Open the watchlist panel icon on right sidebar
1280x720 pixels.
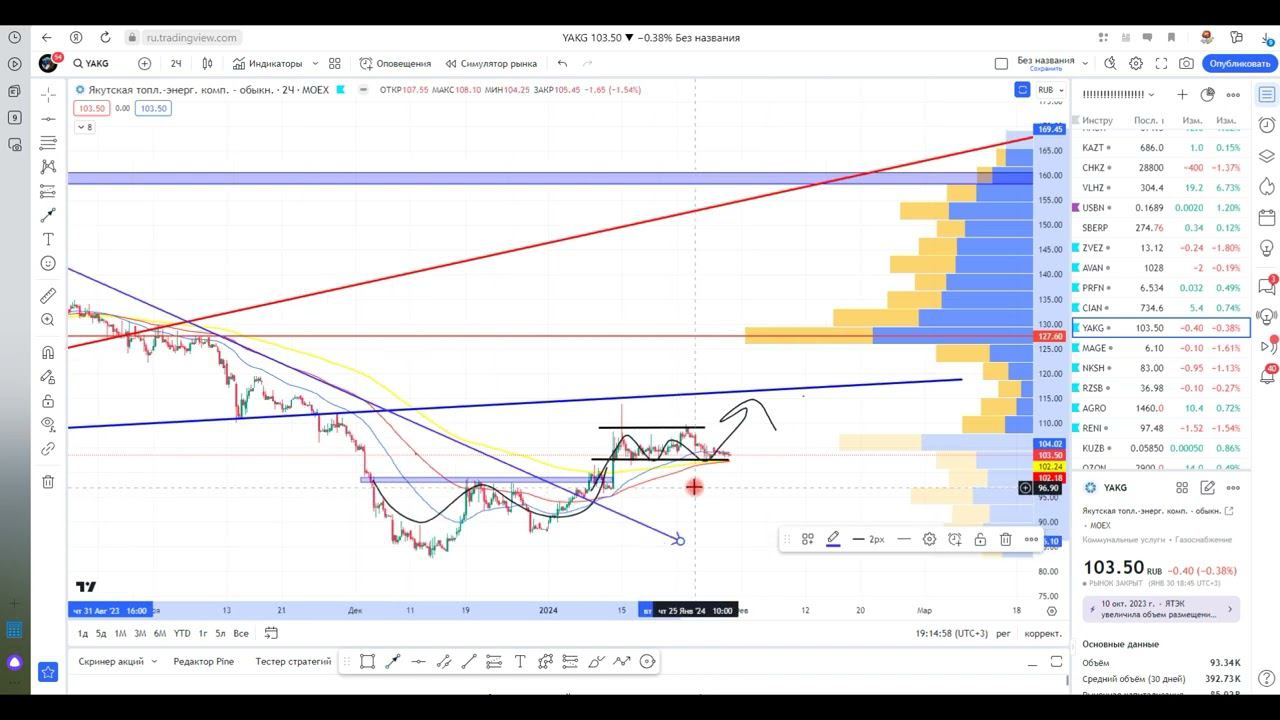1267,94
